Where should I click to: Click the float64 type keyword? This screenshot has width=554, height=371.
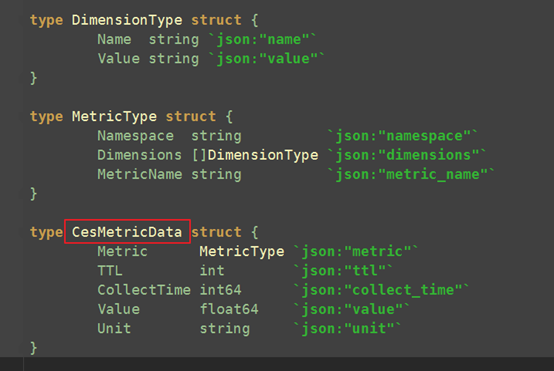(229, 309)
